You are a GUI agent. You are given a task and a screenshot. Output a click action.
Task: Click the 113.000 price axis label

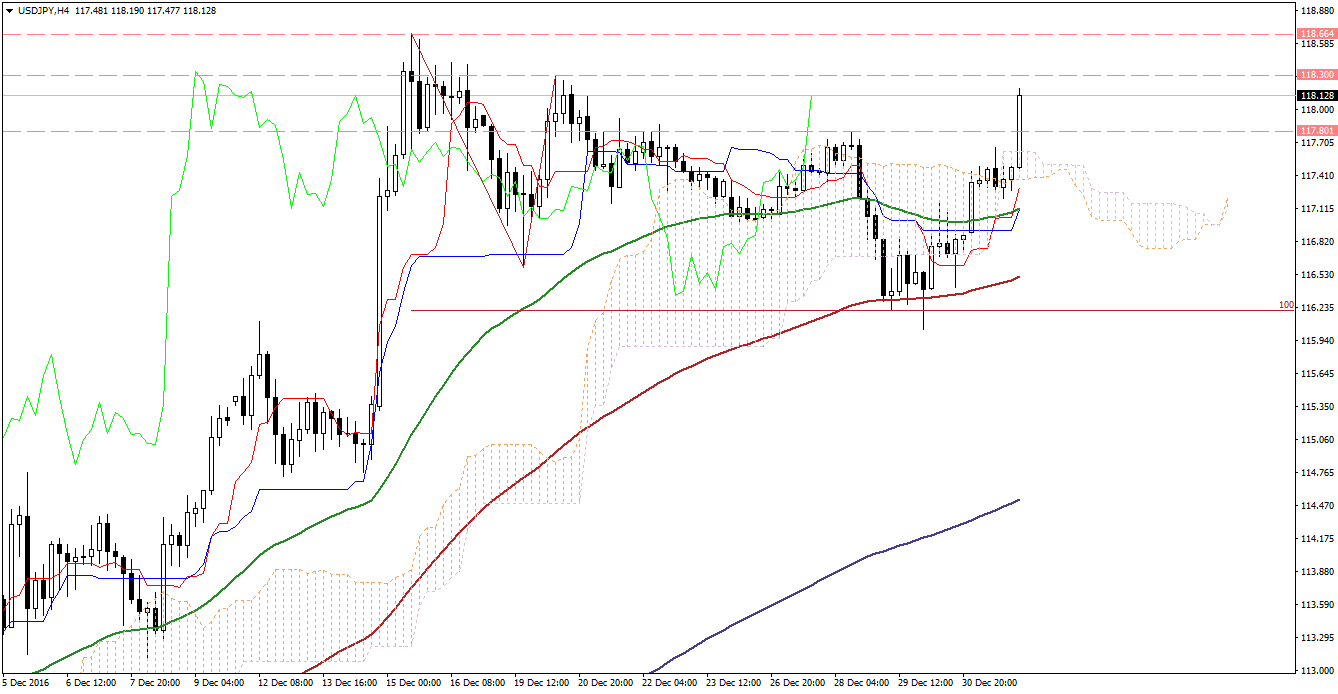click(1318, 671)
